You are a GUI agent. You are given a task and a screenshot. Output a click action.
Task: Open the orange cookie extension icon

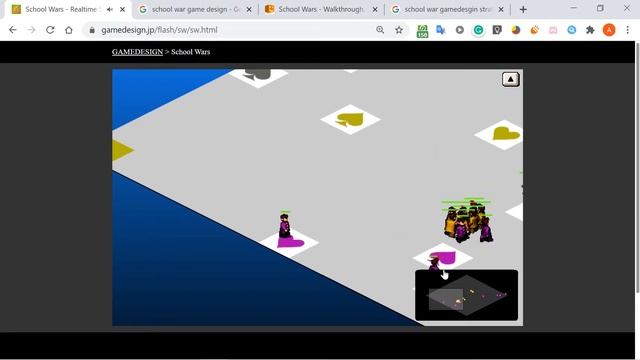534,30
